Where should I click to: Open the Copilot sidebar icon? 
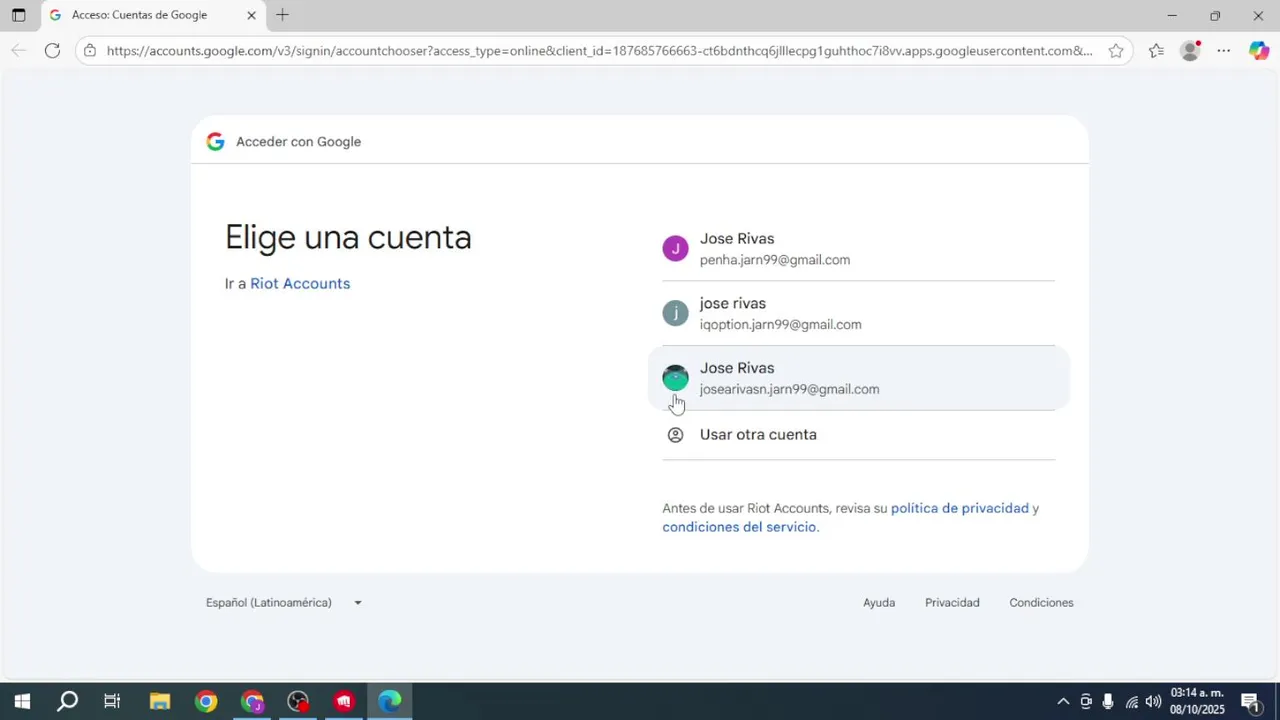click(1259, 51)
